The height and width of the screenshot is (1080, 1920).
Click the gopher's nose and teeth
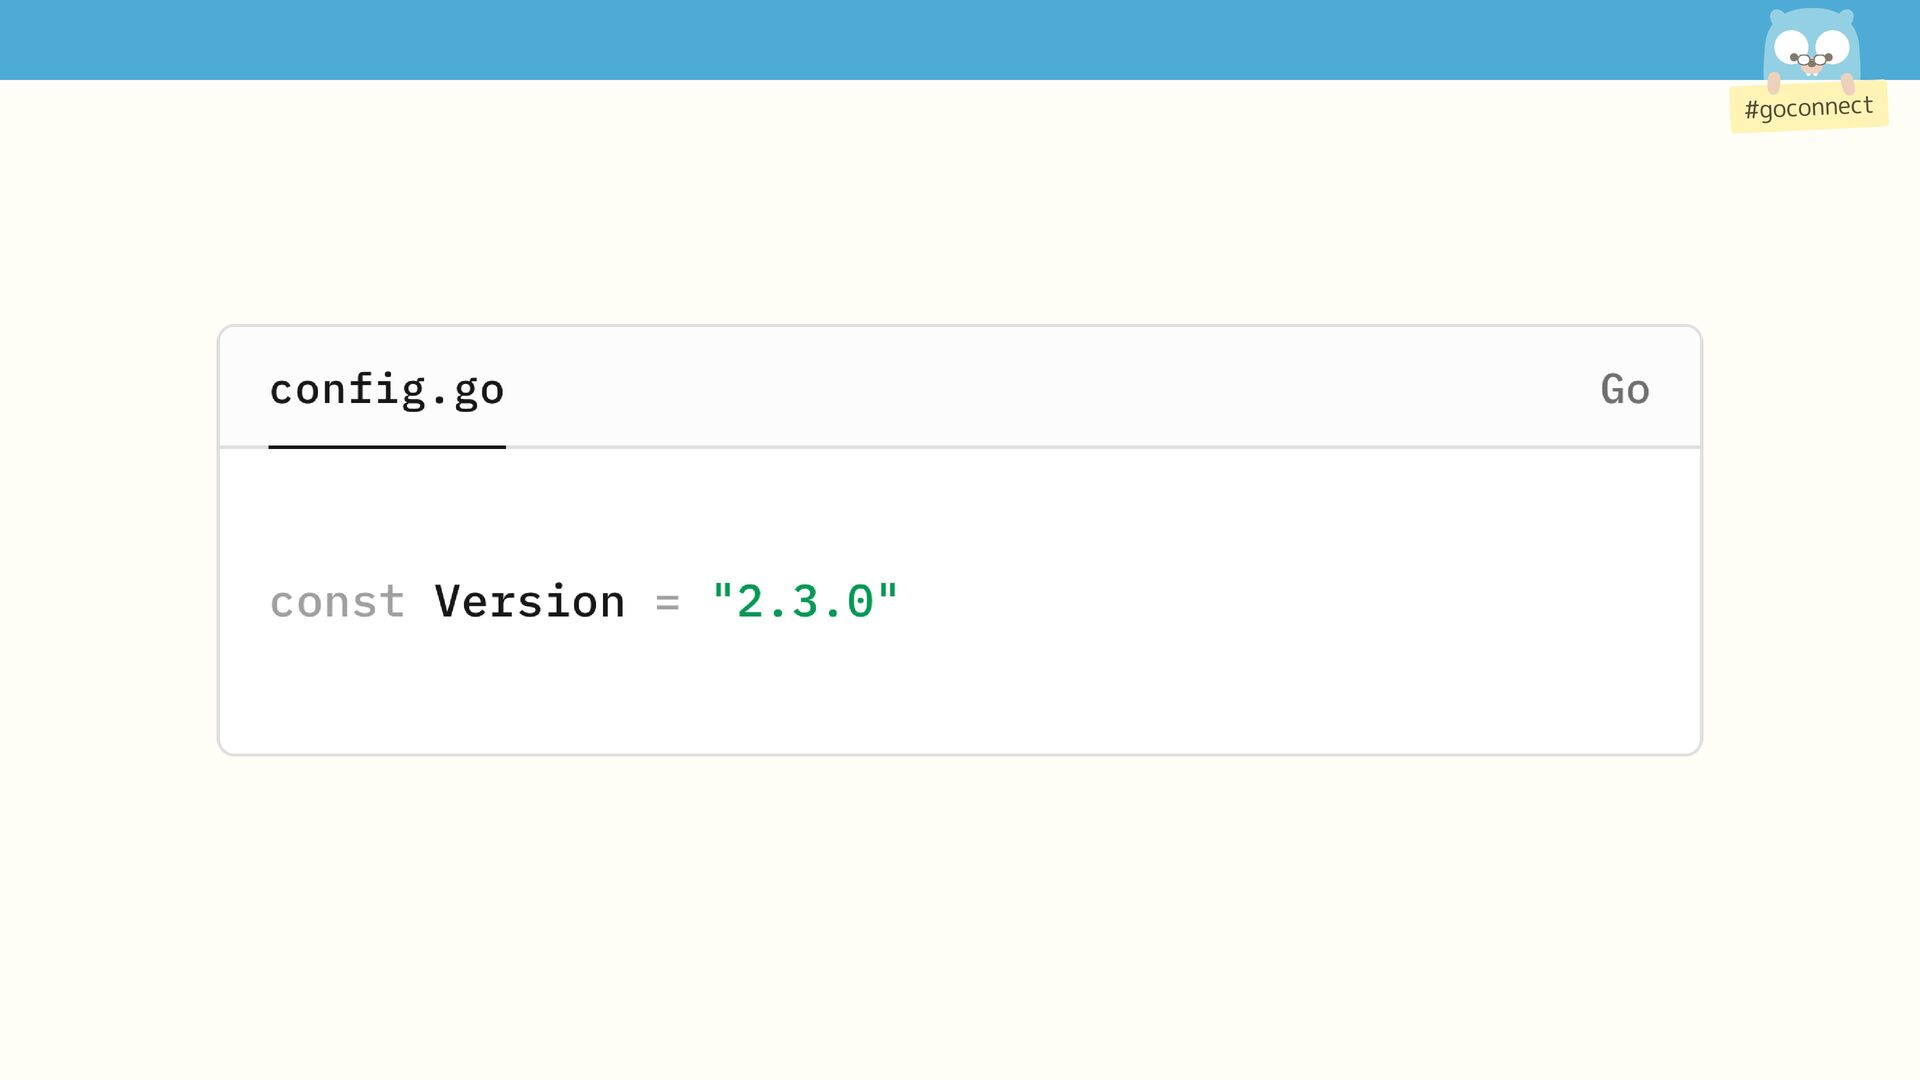point(1811,64)
